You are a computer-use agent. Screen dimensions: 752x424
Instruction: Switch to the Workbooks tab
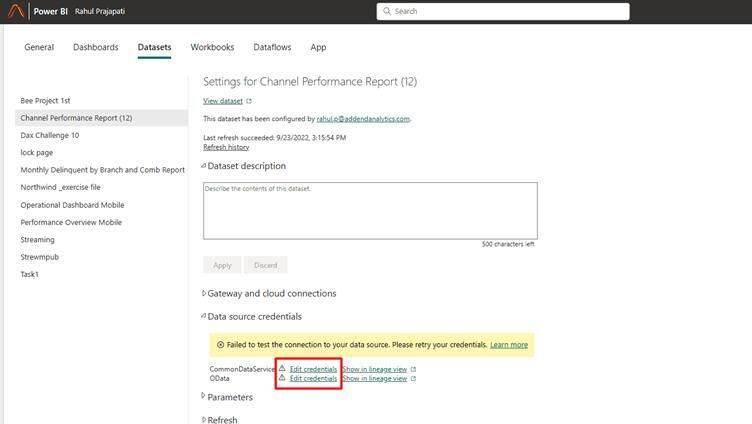212,47
